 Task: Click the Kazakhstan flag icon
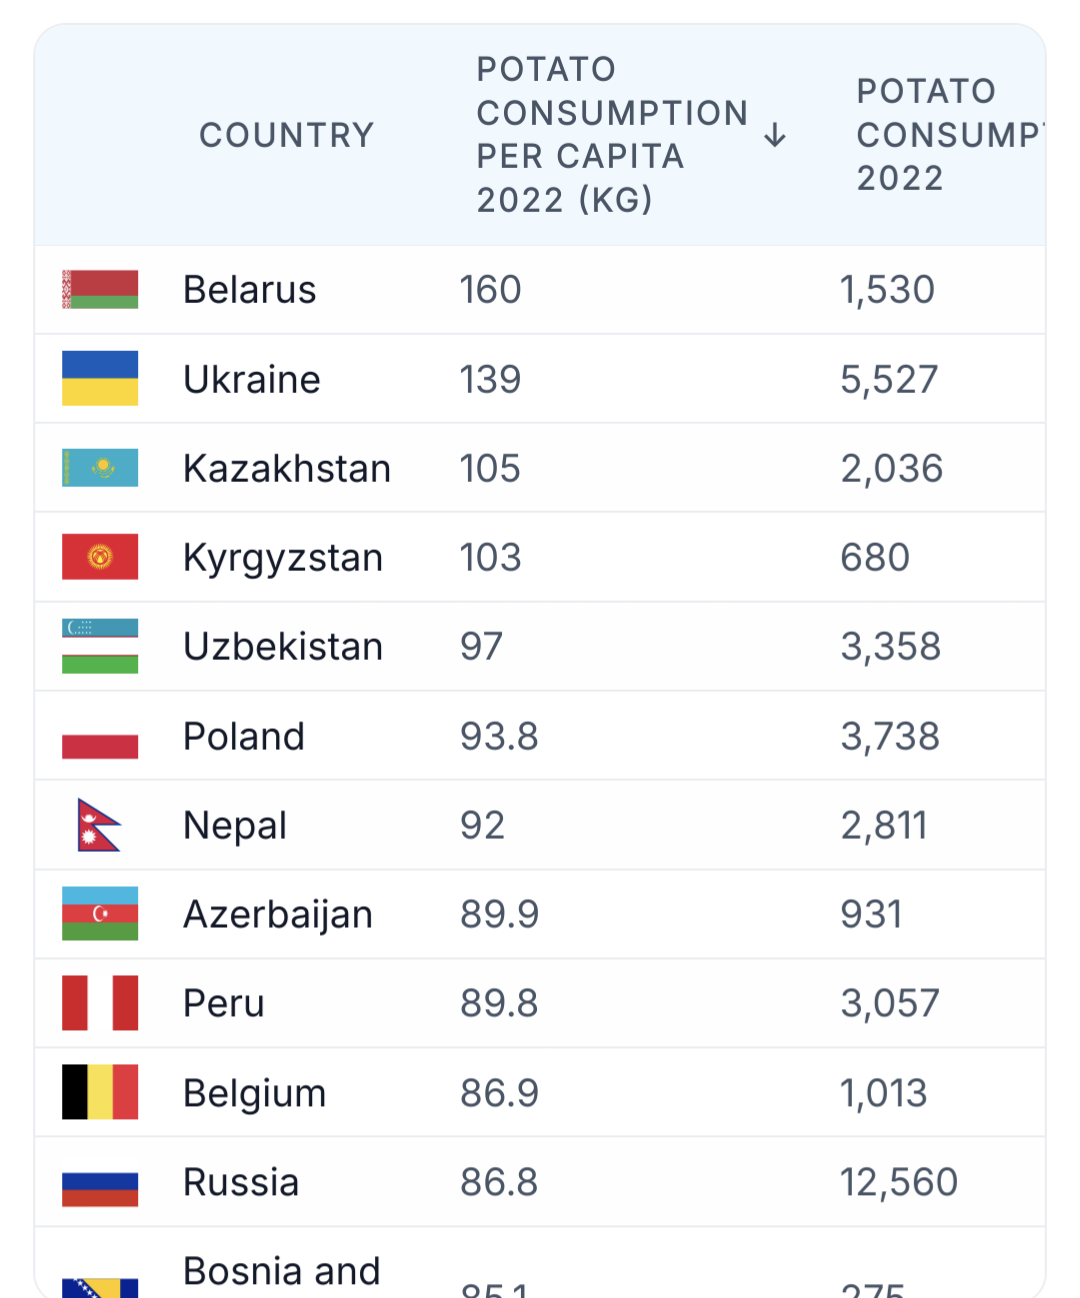[100, 467]
